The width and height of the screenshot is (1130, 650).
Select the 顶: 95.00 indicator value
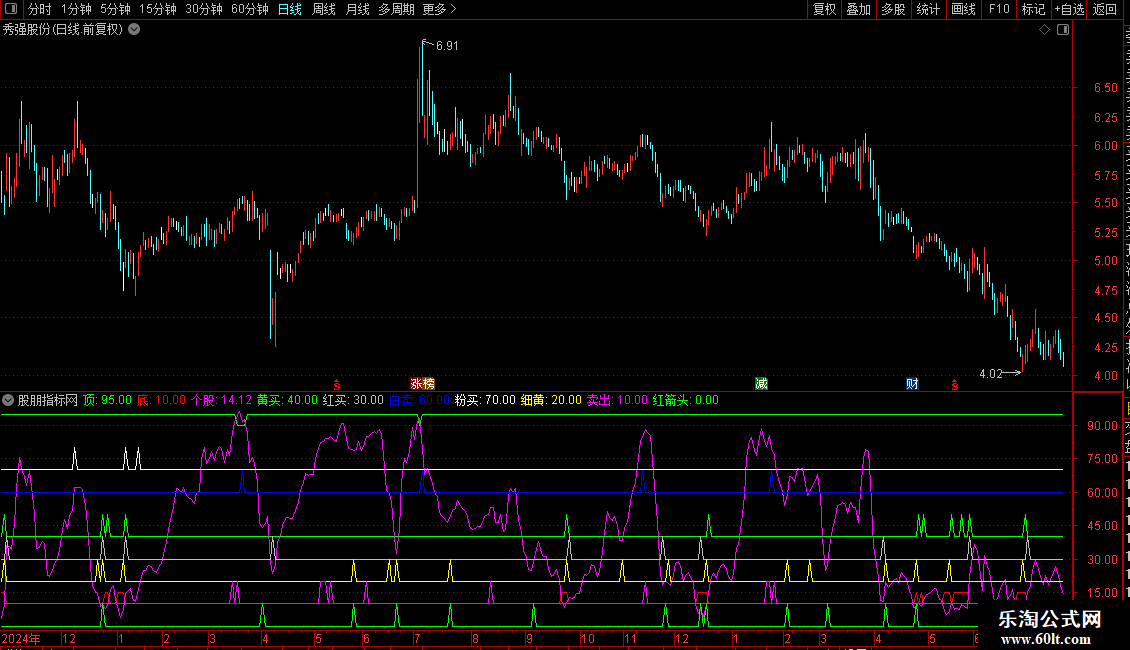pyautogui.click(x=107, y=400)
